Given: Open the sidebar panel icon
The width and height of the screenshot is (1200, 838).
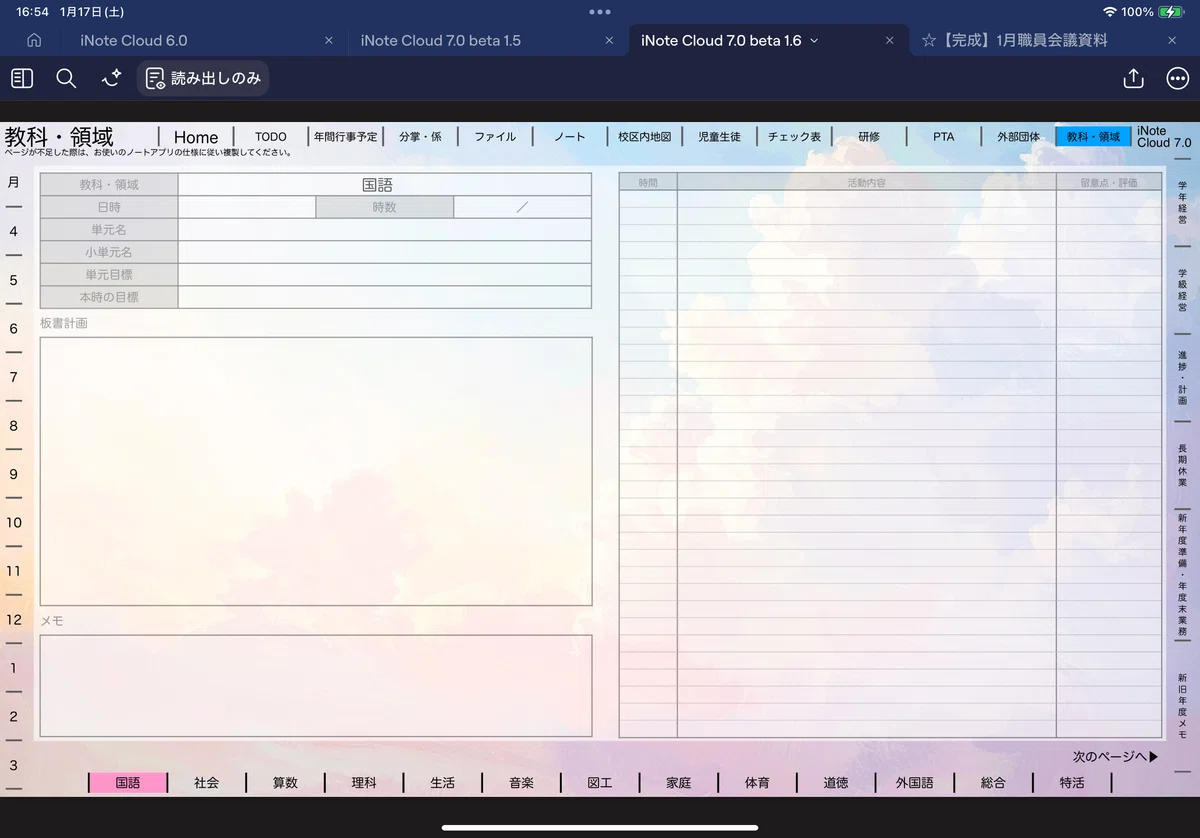Looking at the screenshot, I should pyautogui.click(x=22, y=78).
